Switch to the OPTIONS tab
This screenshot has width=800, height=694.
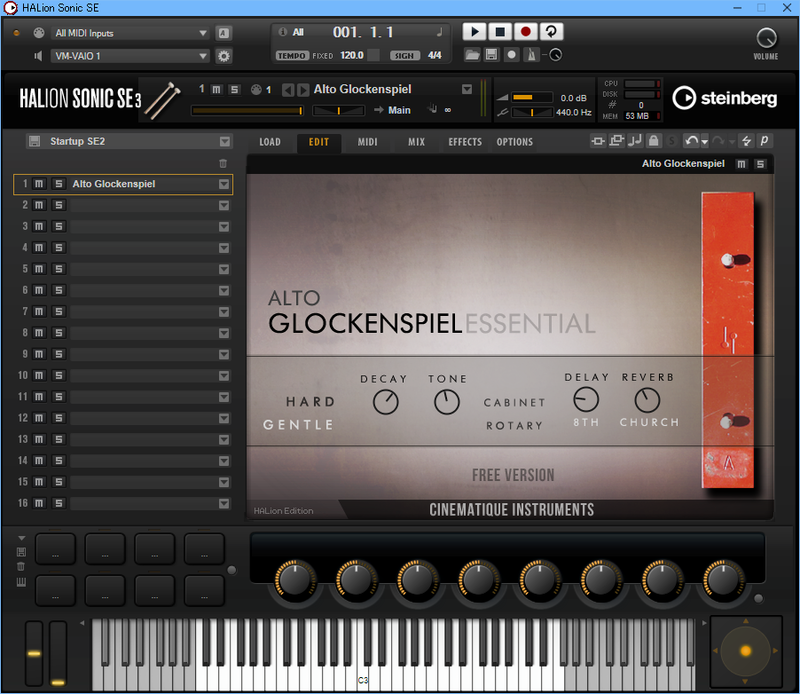coord(515,142)
